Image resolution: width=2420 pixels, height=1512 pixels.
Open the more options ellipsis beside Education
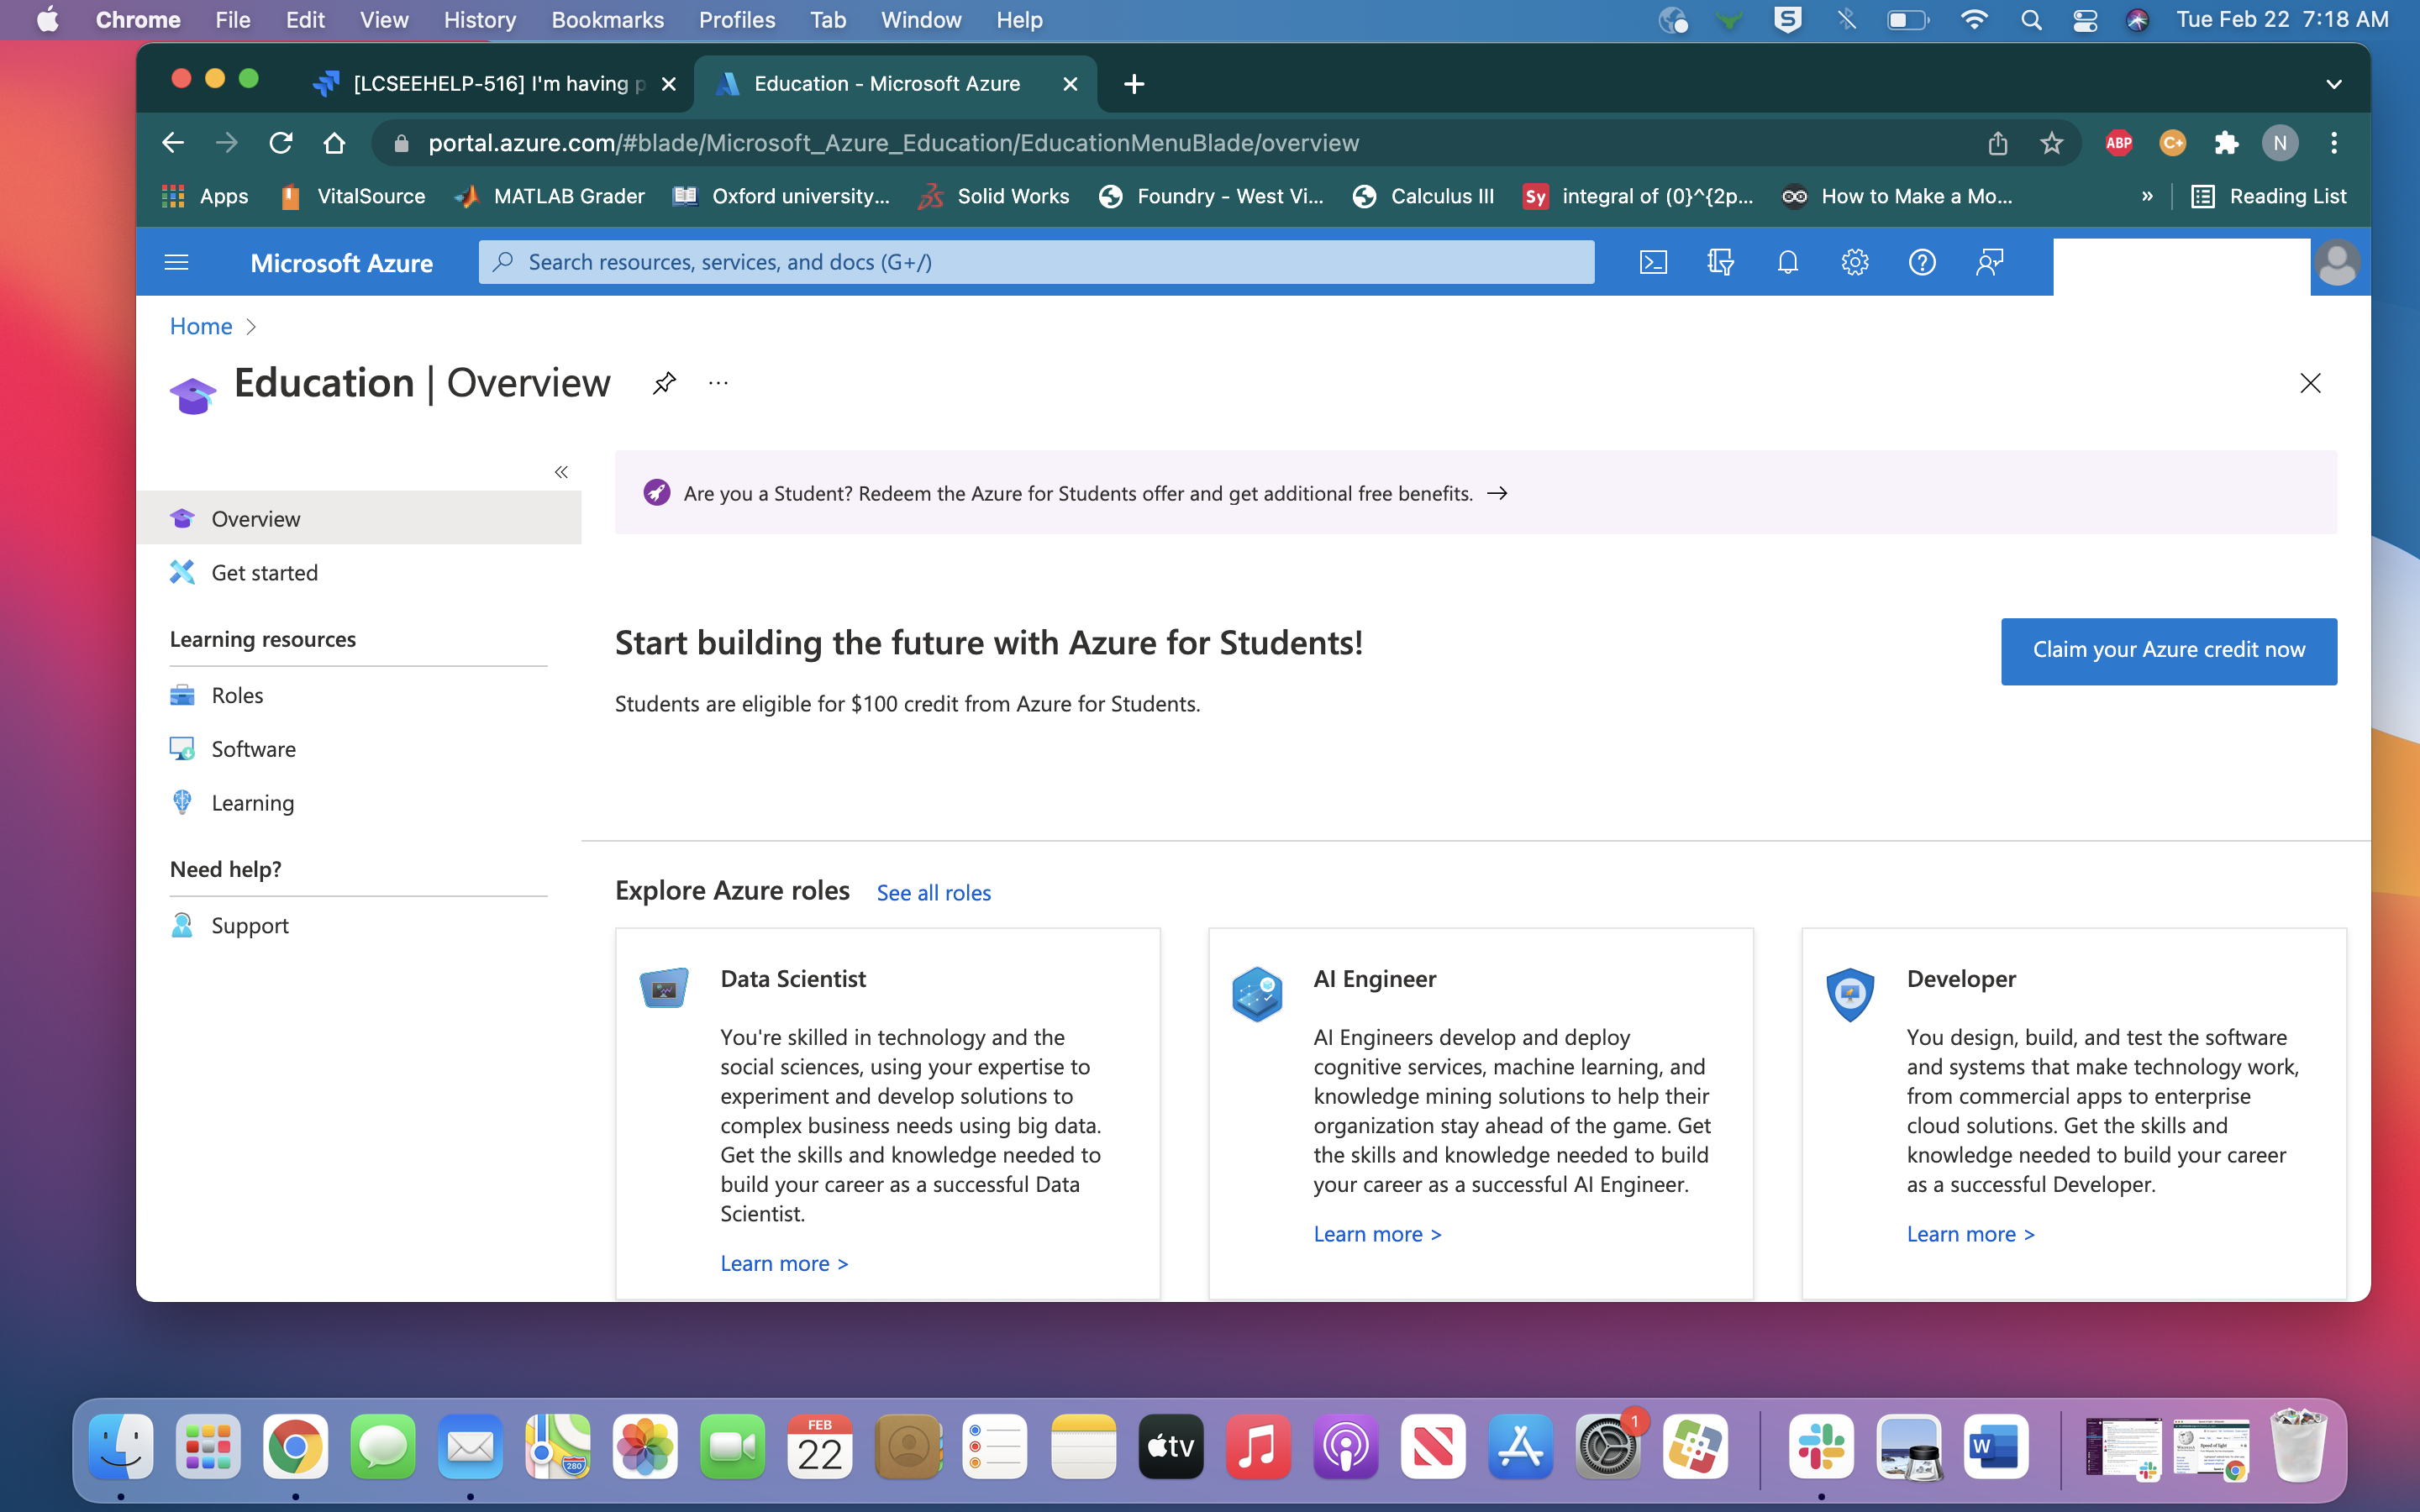coord(718,383)
